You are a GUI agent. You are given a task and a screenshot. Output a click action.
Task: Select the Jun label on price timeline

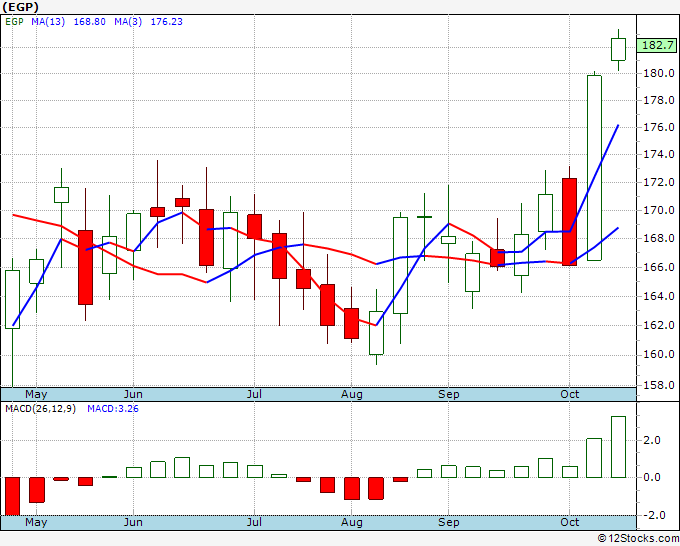[133, 394]
